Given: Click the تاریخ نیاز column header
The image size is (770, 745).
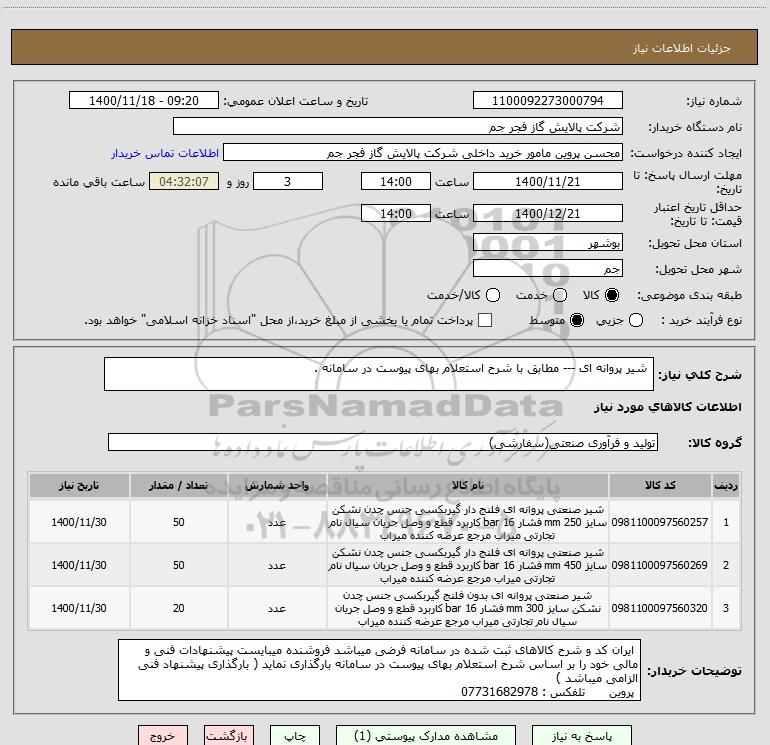Looking at the screenshot, I should (79, 485).
